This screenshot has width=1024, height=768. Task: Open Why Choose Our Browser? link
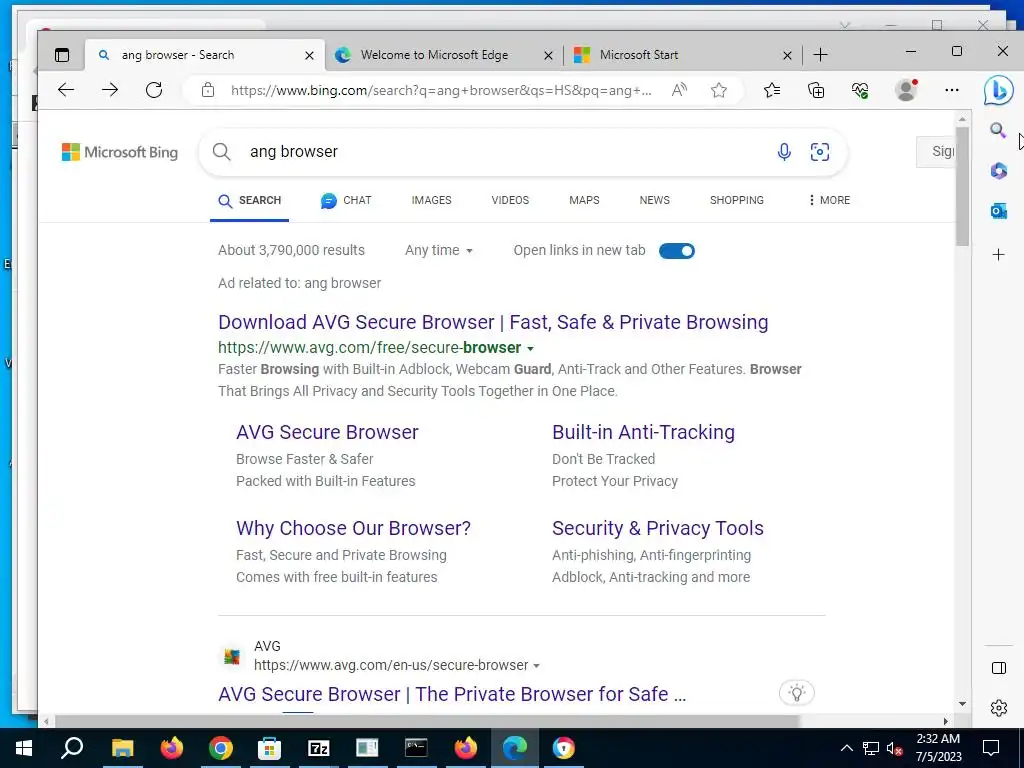click(x=353, y=528)
